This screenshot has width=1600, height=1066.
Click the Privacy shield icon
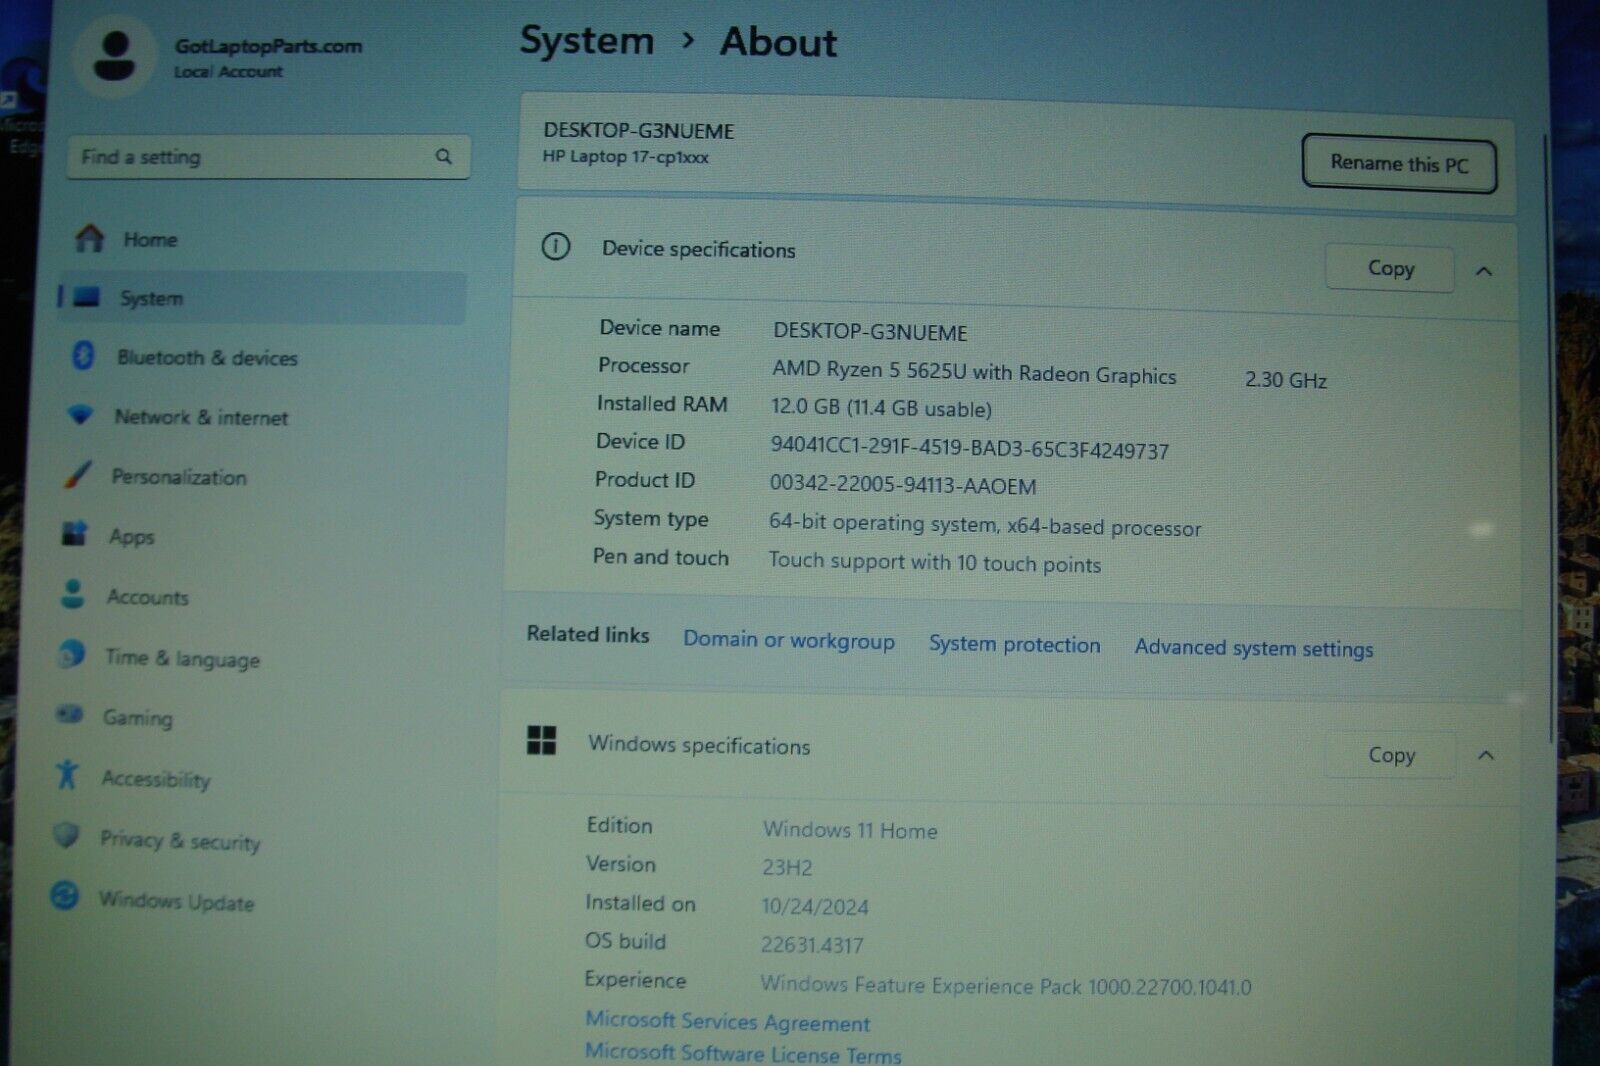point(66,834)
